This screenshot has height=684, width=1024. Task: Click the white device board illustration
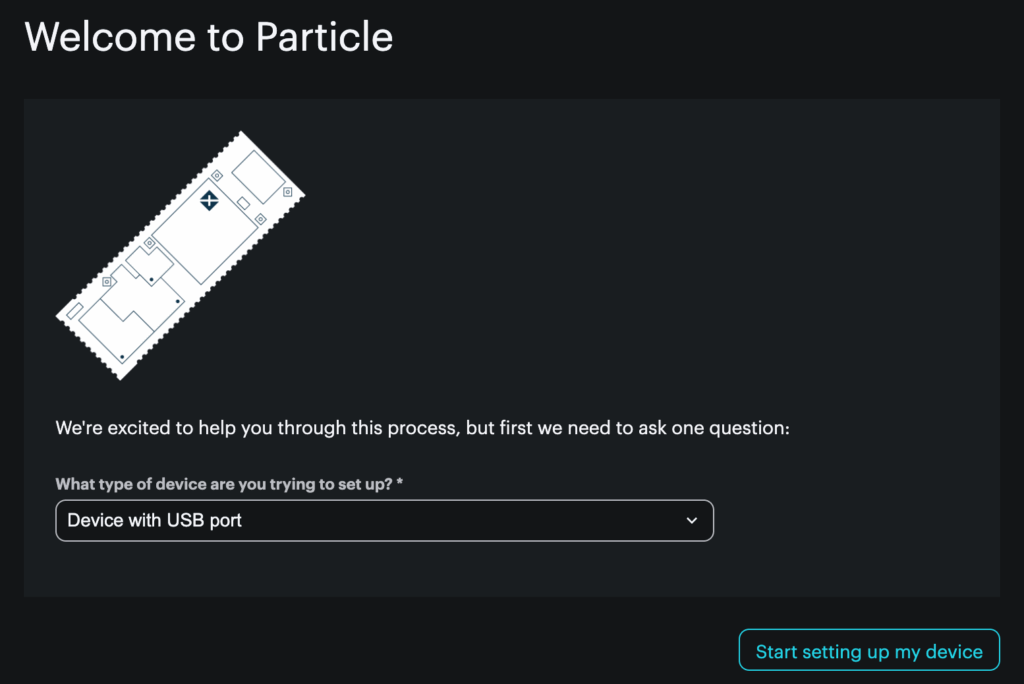(x=180, y=256)
